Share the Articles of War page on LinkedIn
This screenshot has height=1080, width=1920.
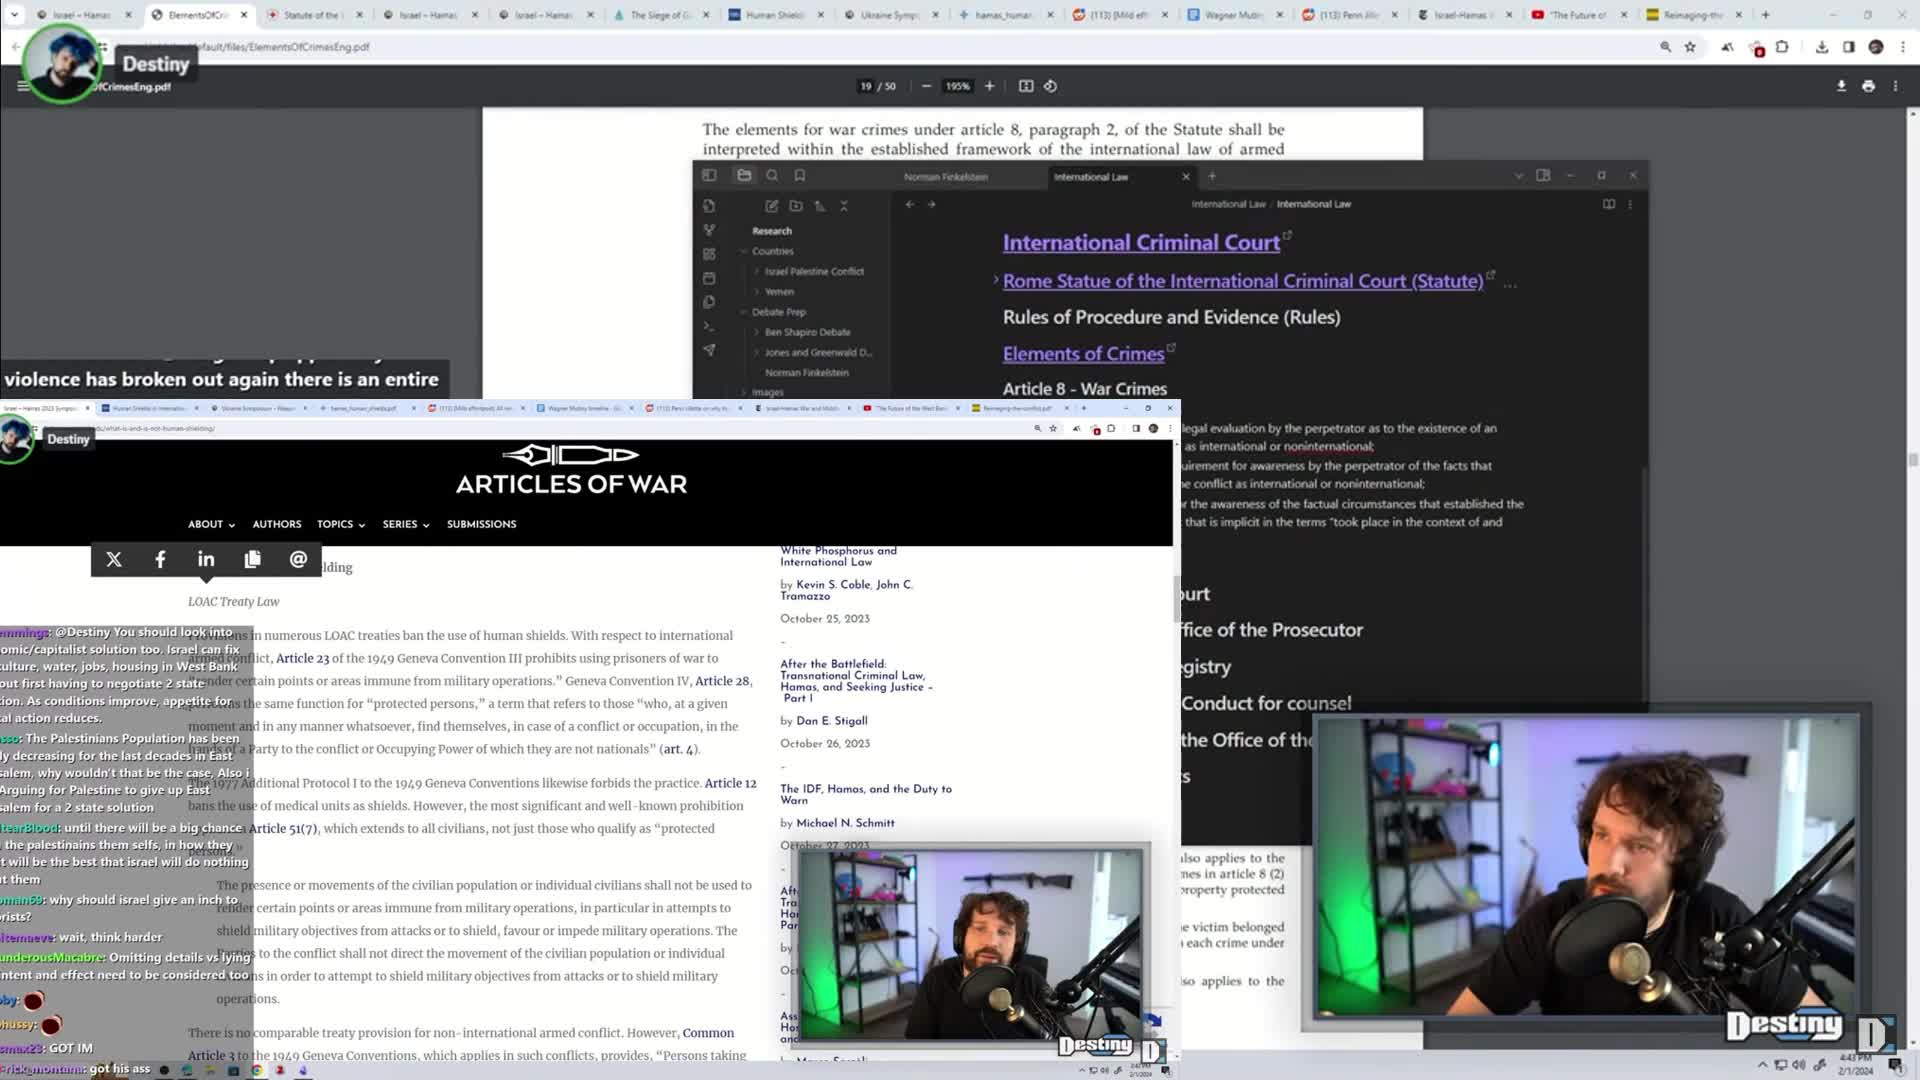[x=206, y=559]
